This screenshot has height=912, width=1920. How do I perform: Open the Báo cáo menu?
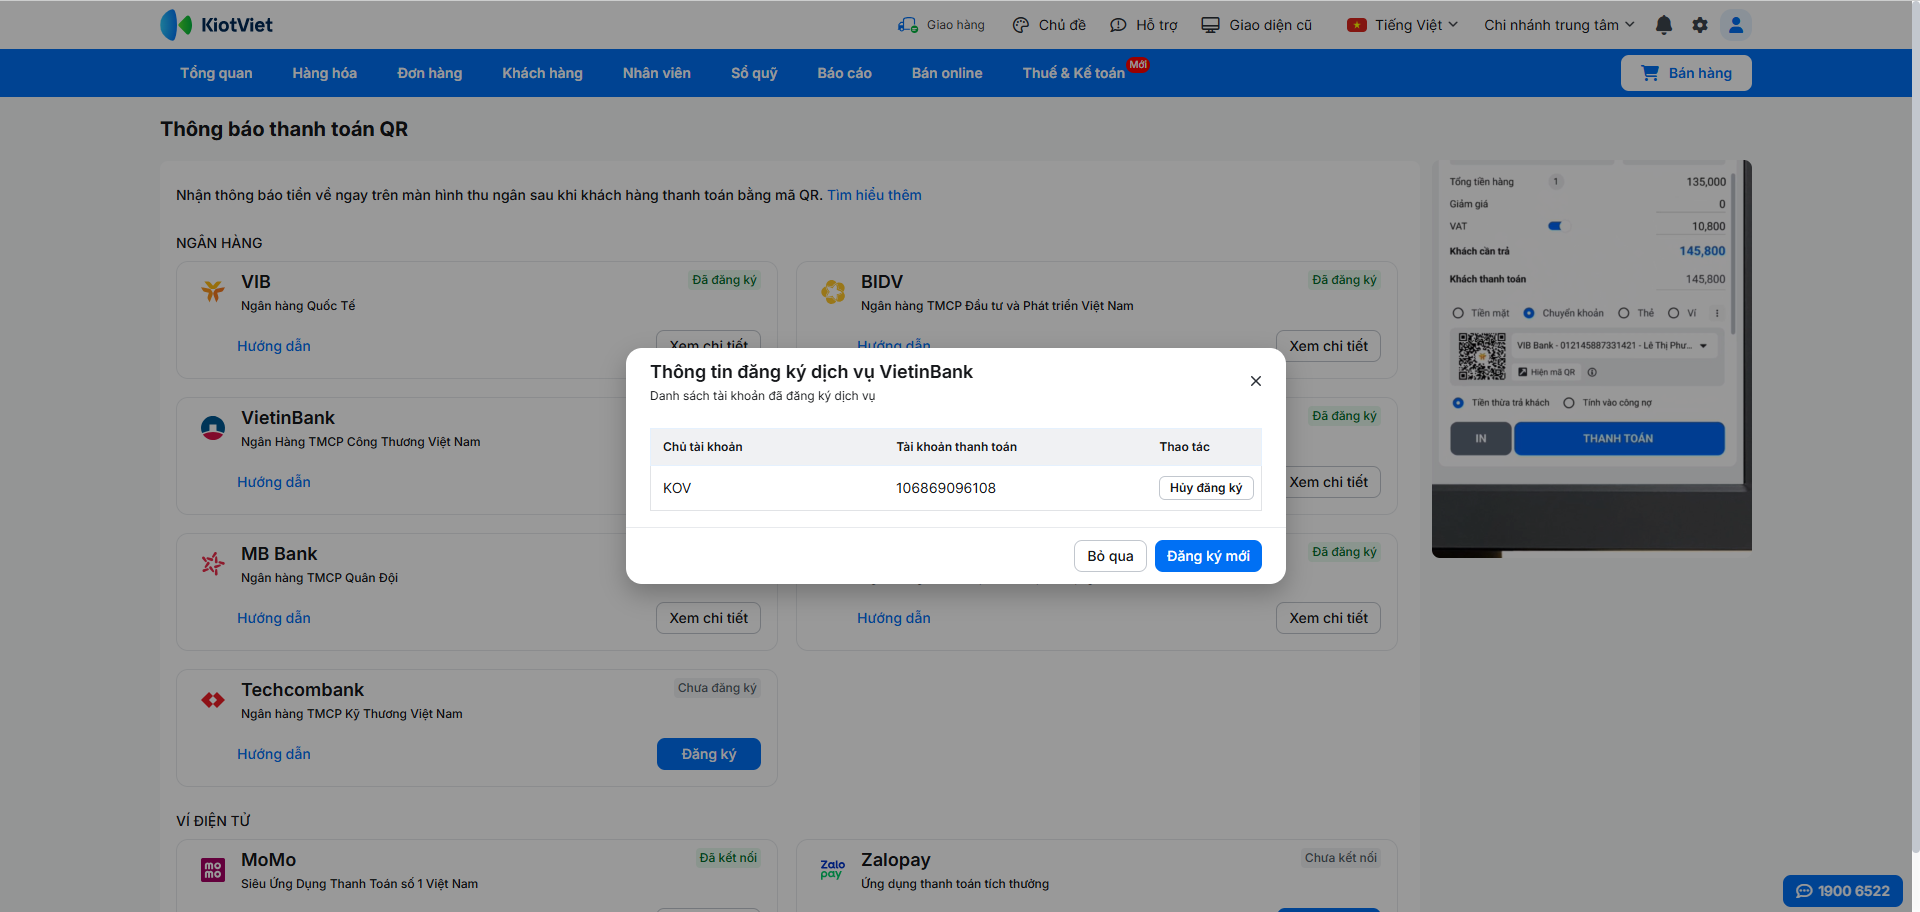(845, 73)
